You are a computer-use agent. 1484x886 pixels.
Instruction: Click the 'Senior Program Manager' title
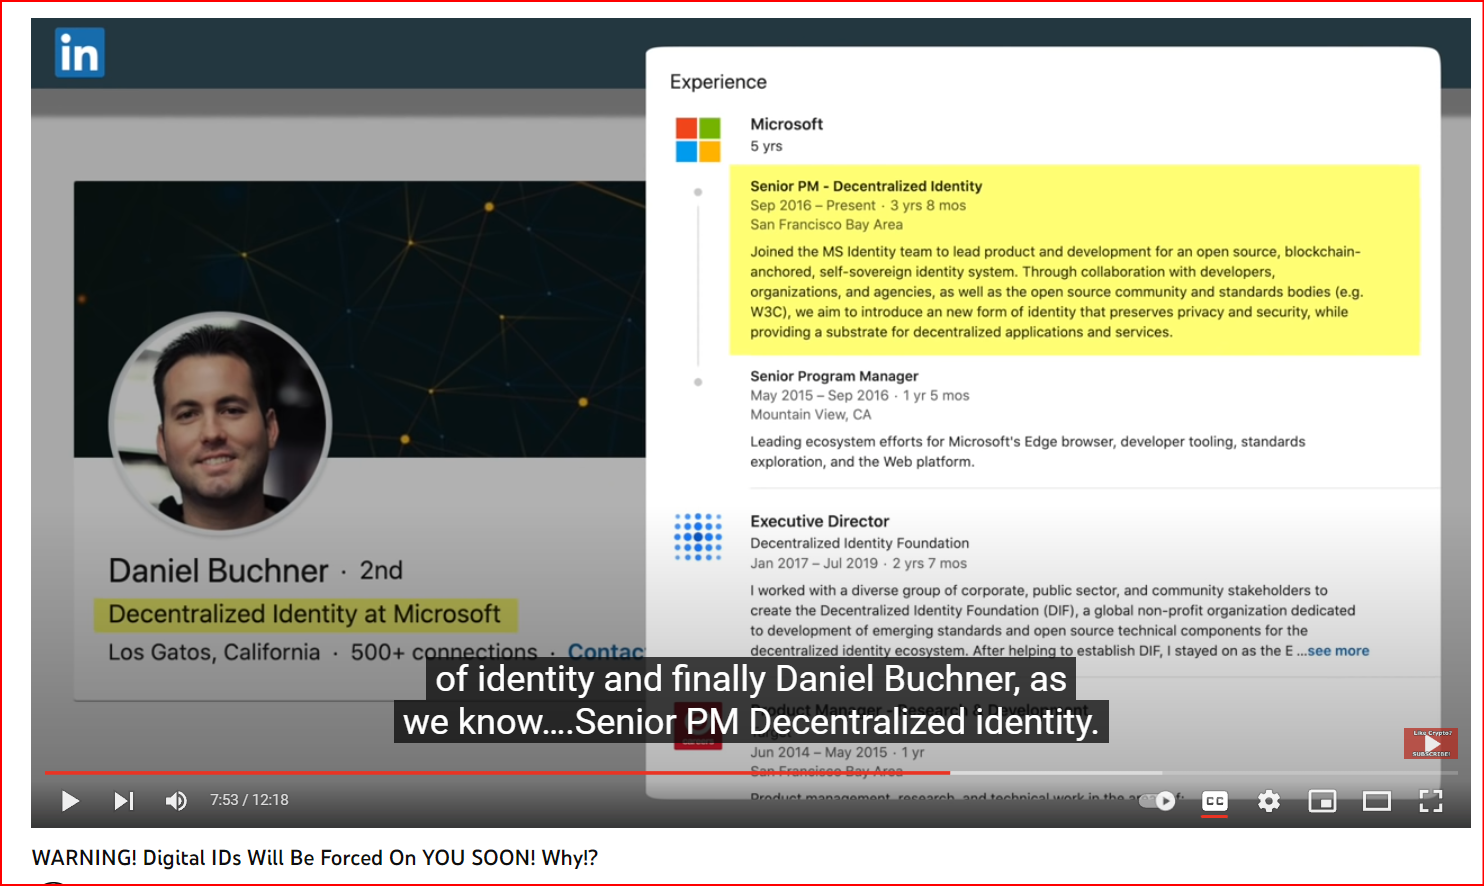coord(834,376)
